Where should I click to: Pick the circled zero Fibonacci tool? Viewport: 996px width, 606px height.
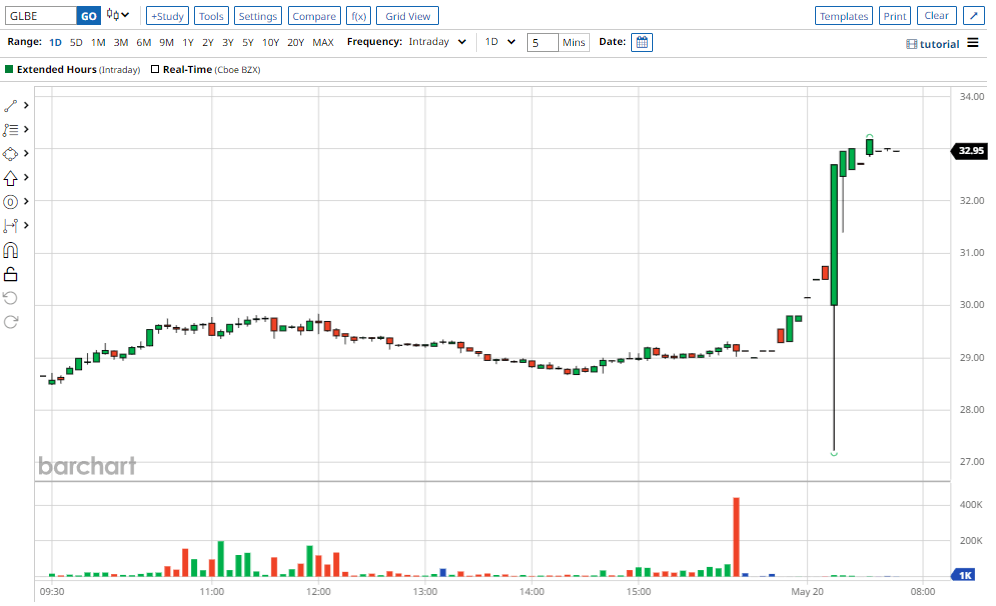click(10, 202)
